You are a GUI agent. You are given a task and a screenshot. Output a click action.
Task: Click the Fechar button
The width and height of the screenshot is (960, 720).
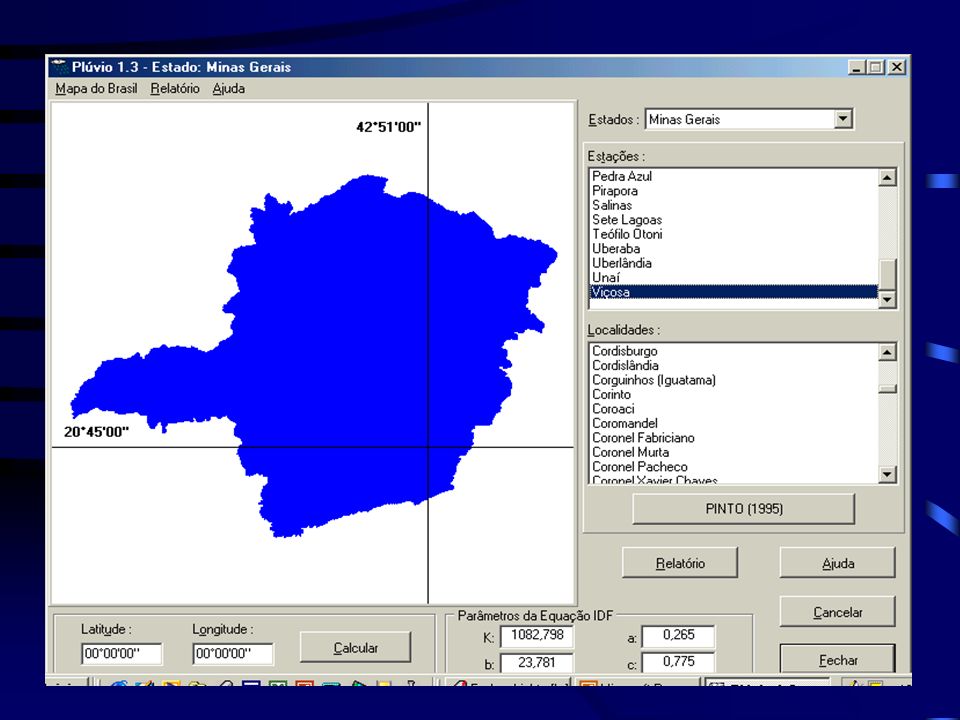click(x=838, y=659)
